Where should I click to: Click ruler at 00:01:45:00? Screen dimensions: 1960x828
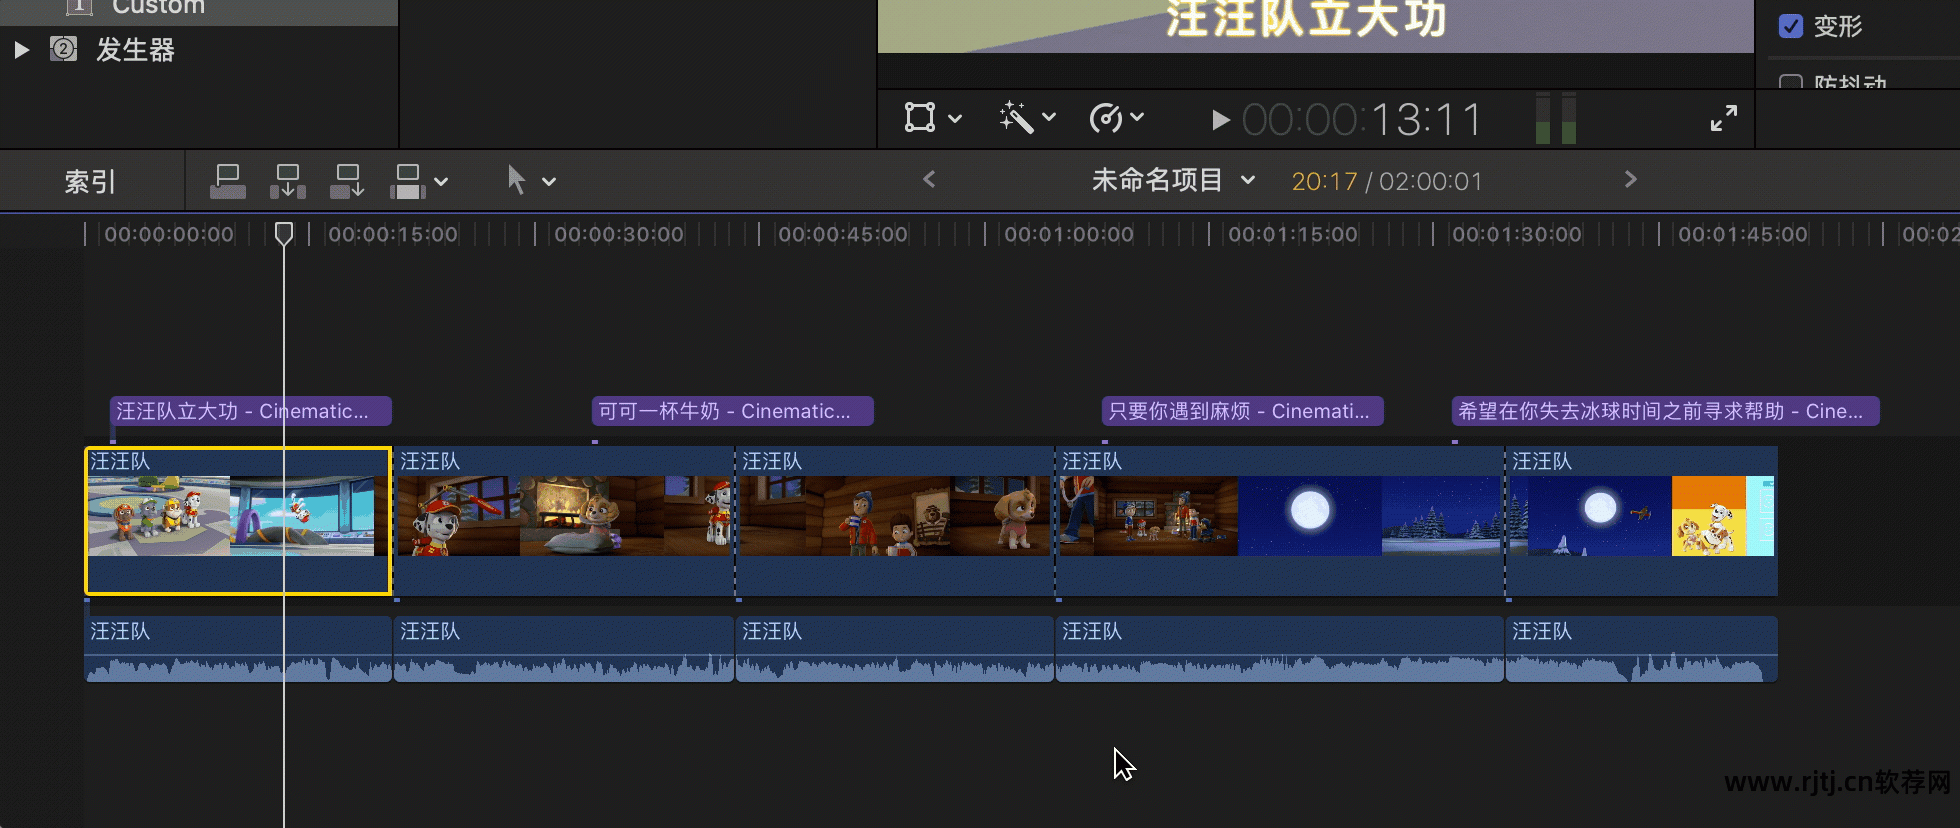point(1743,234)
